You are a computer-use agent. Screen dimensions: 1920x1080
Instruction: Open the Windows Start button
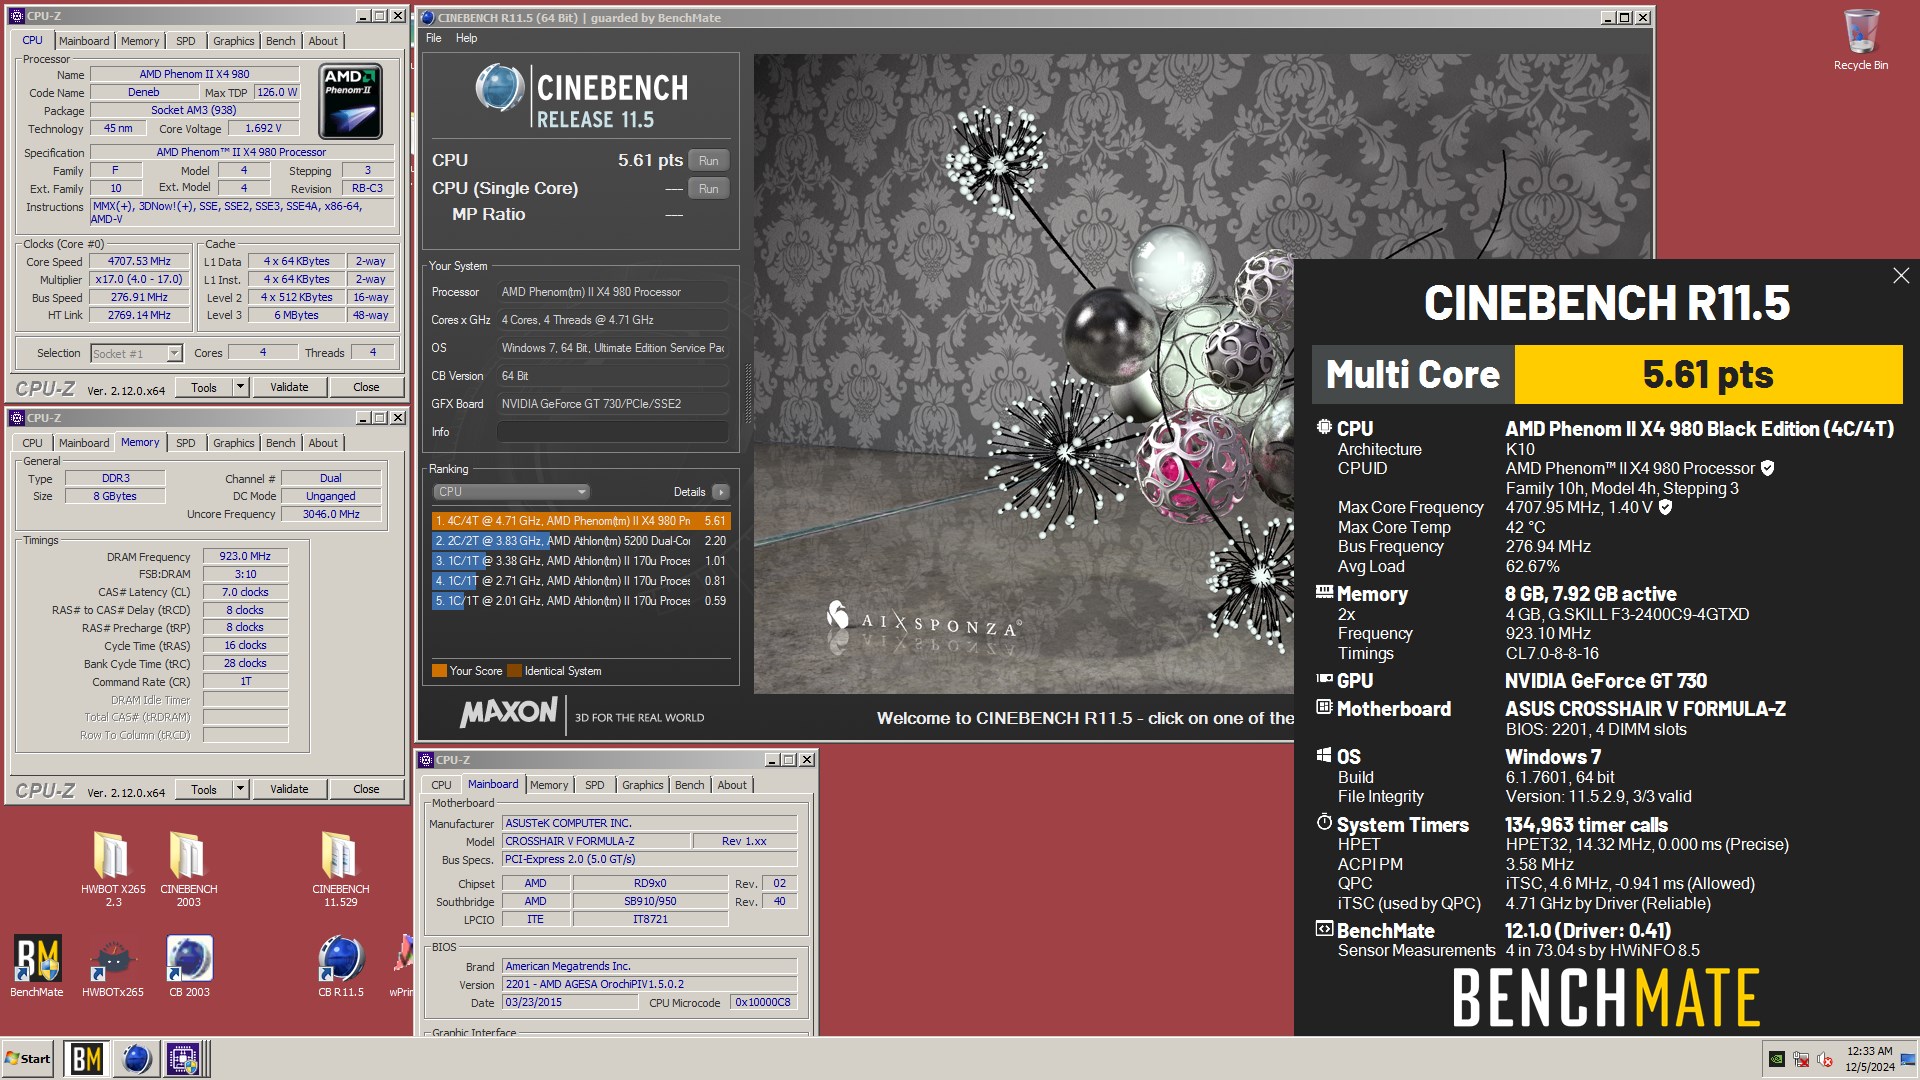[28, 1058]
